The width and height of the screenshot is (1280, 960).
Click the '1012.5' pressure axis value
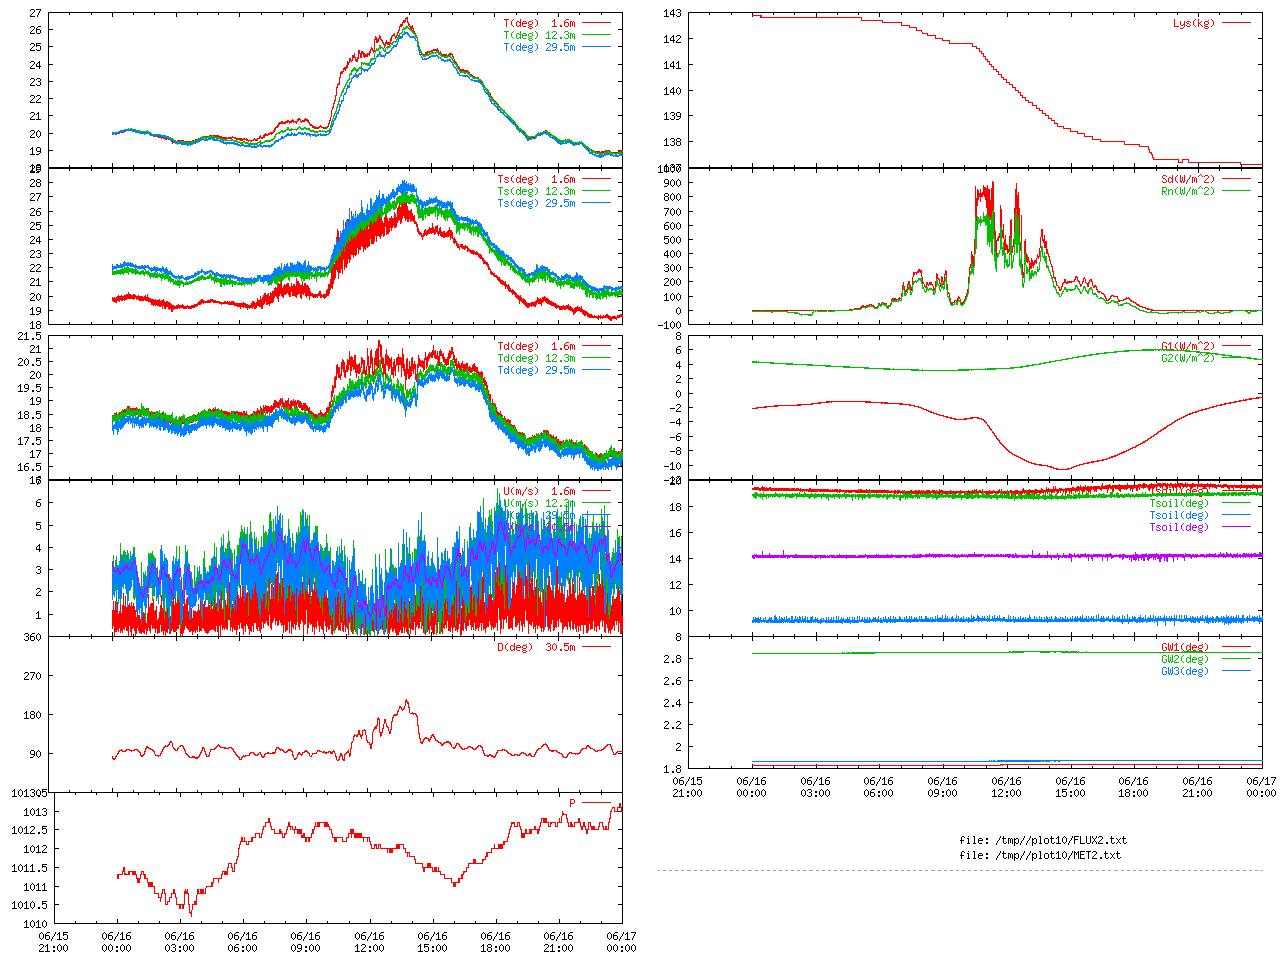tap(28, 831)
